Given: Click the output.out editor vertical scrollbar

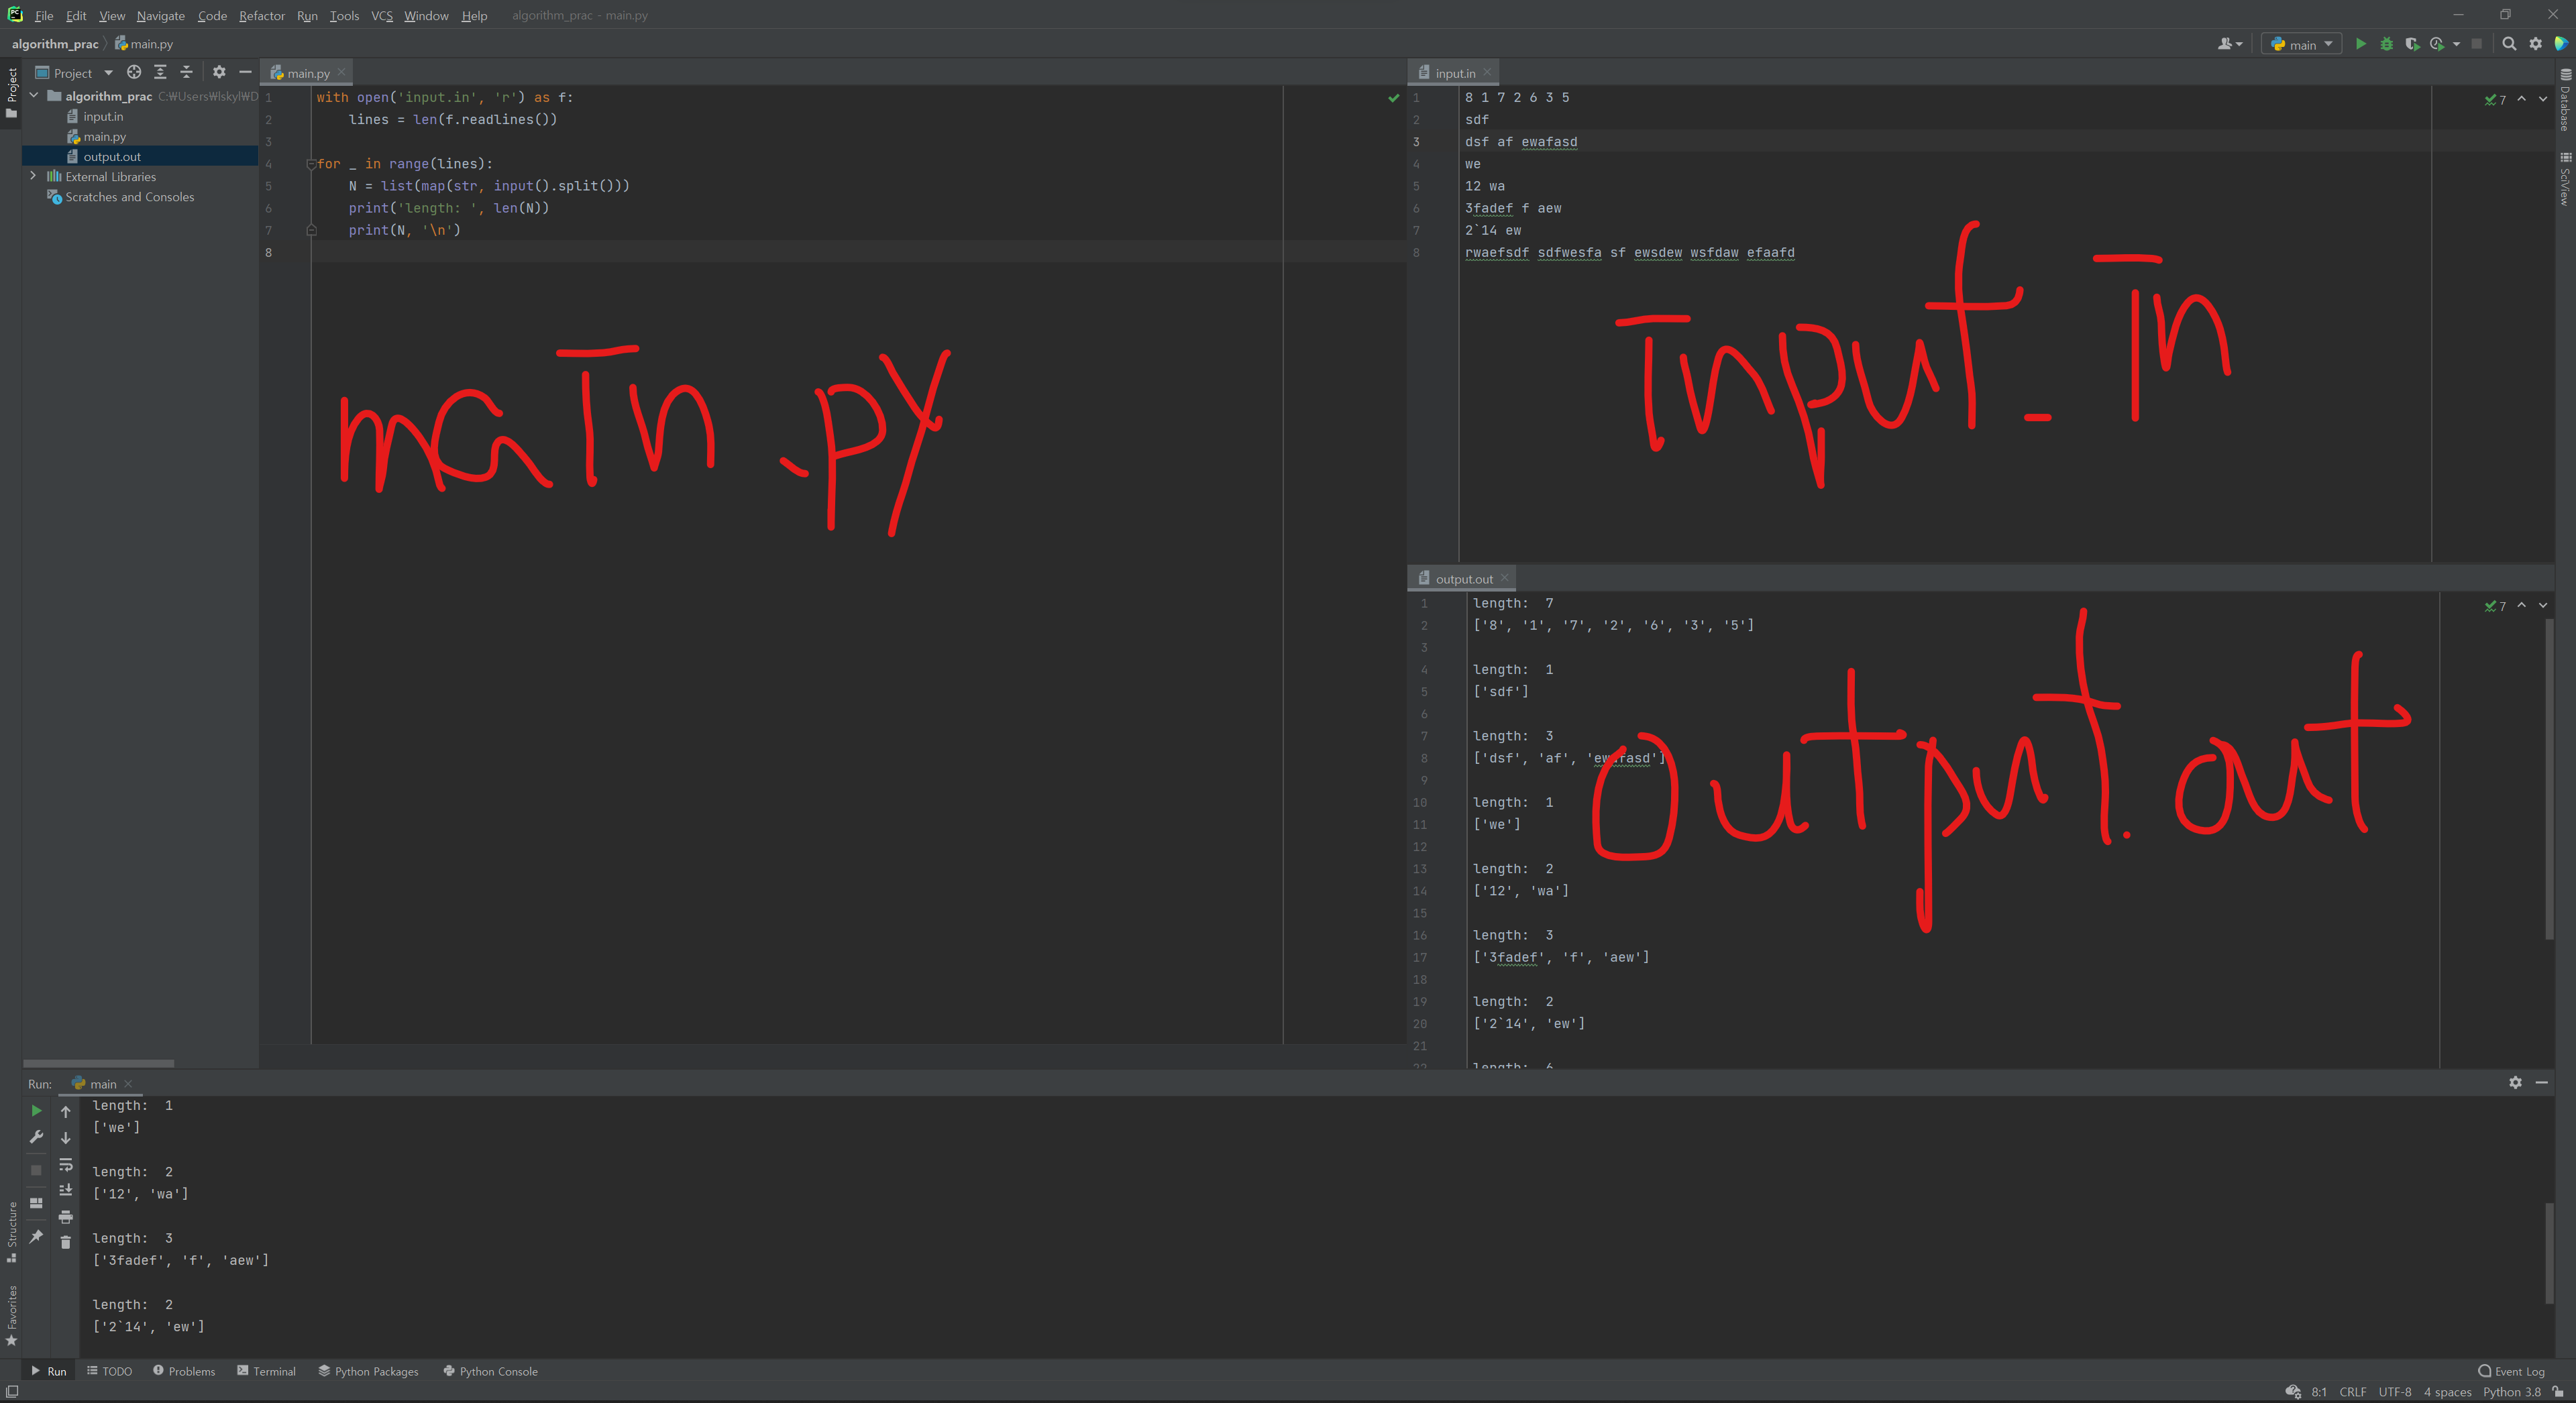Looking at the screenshot, I should coord(2549,780).
